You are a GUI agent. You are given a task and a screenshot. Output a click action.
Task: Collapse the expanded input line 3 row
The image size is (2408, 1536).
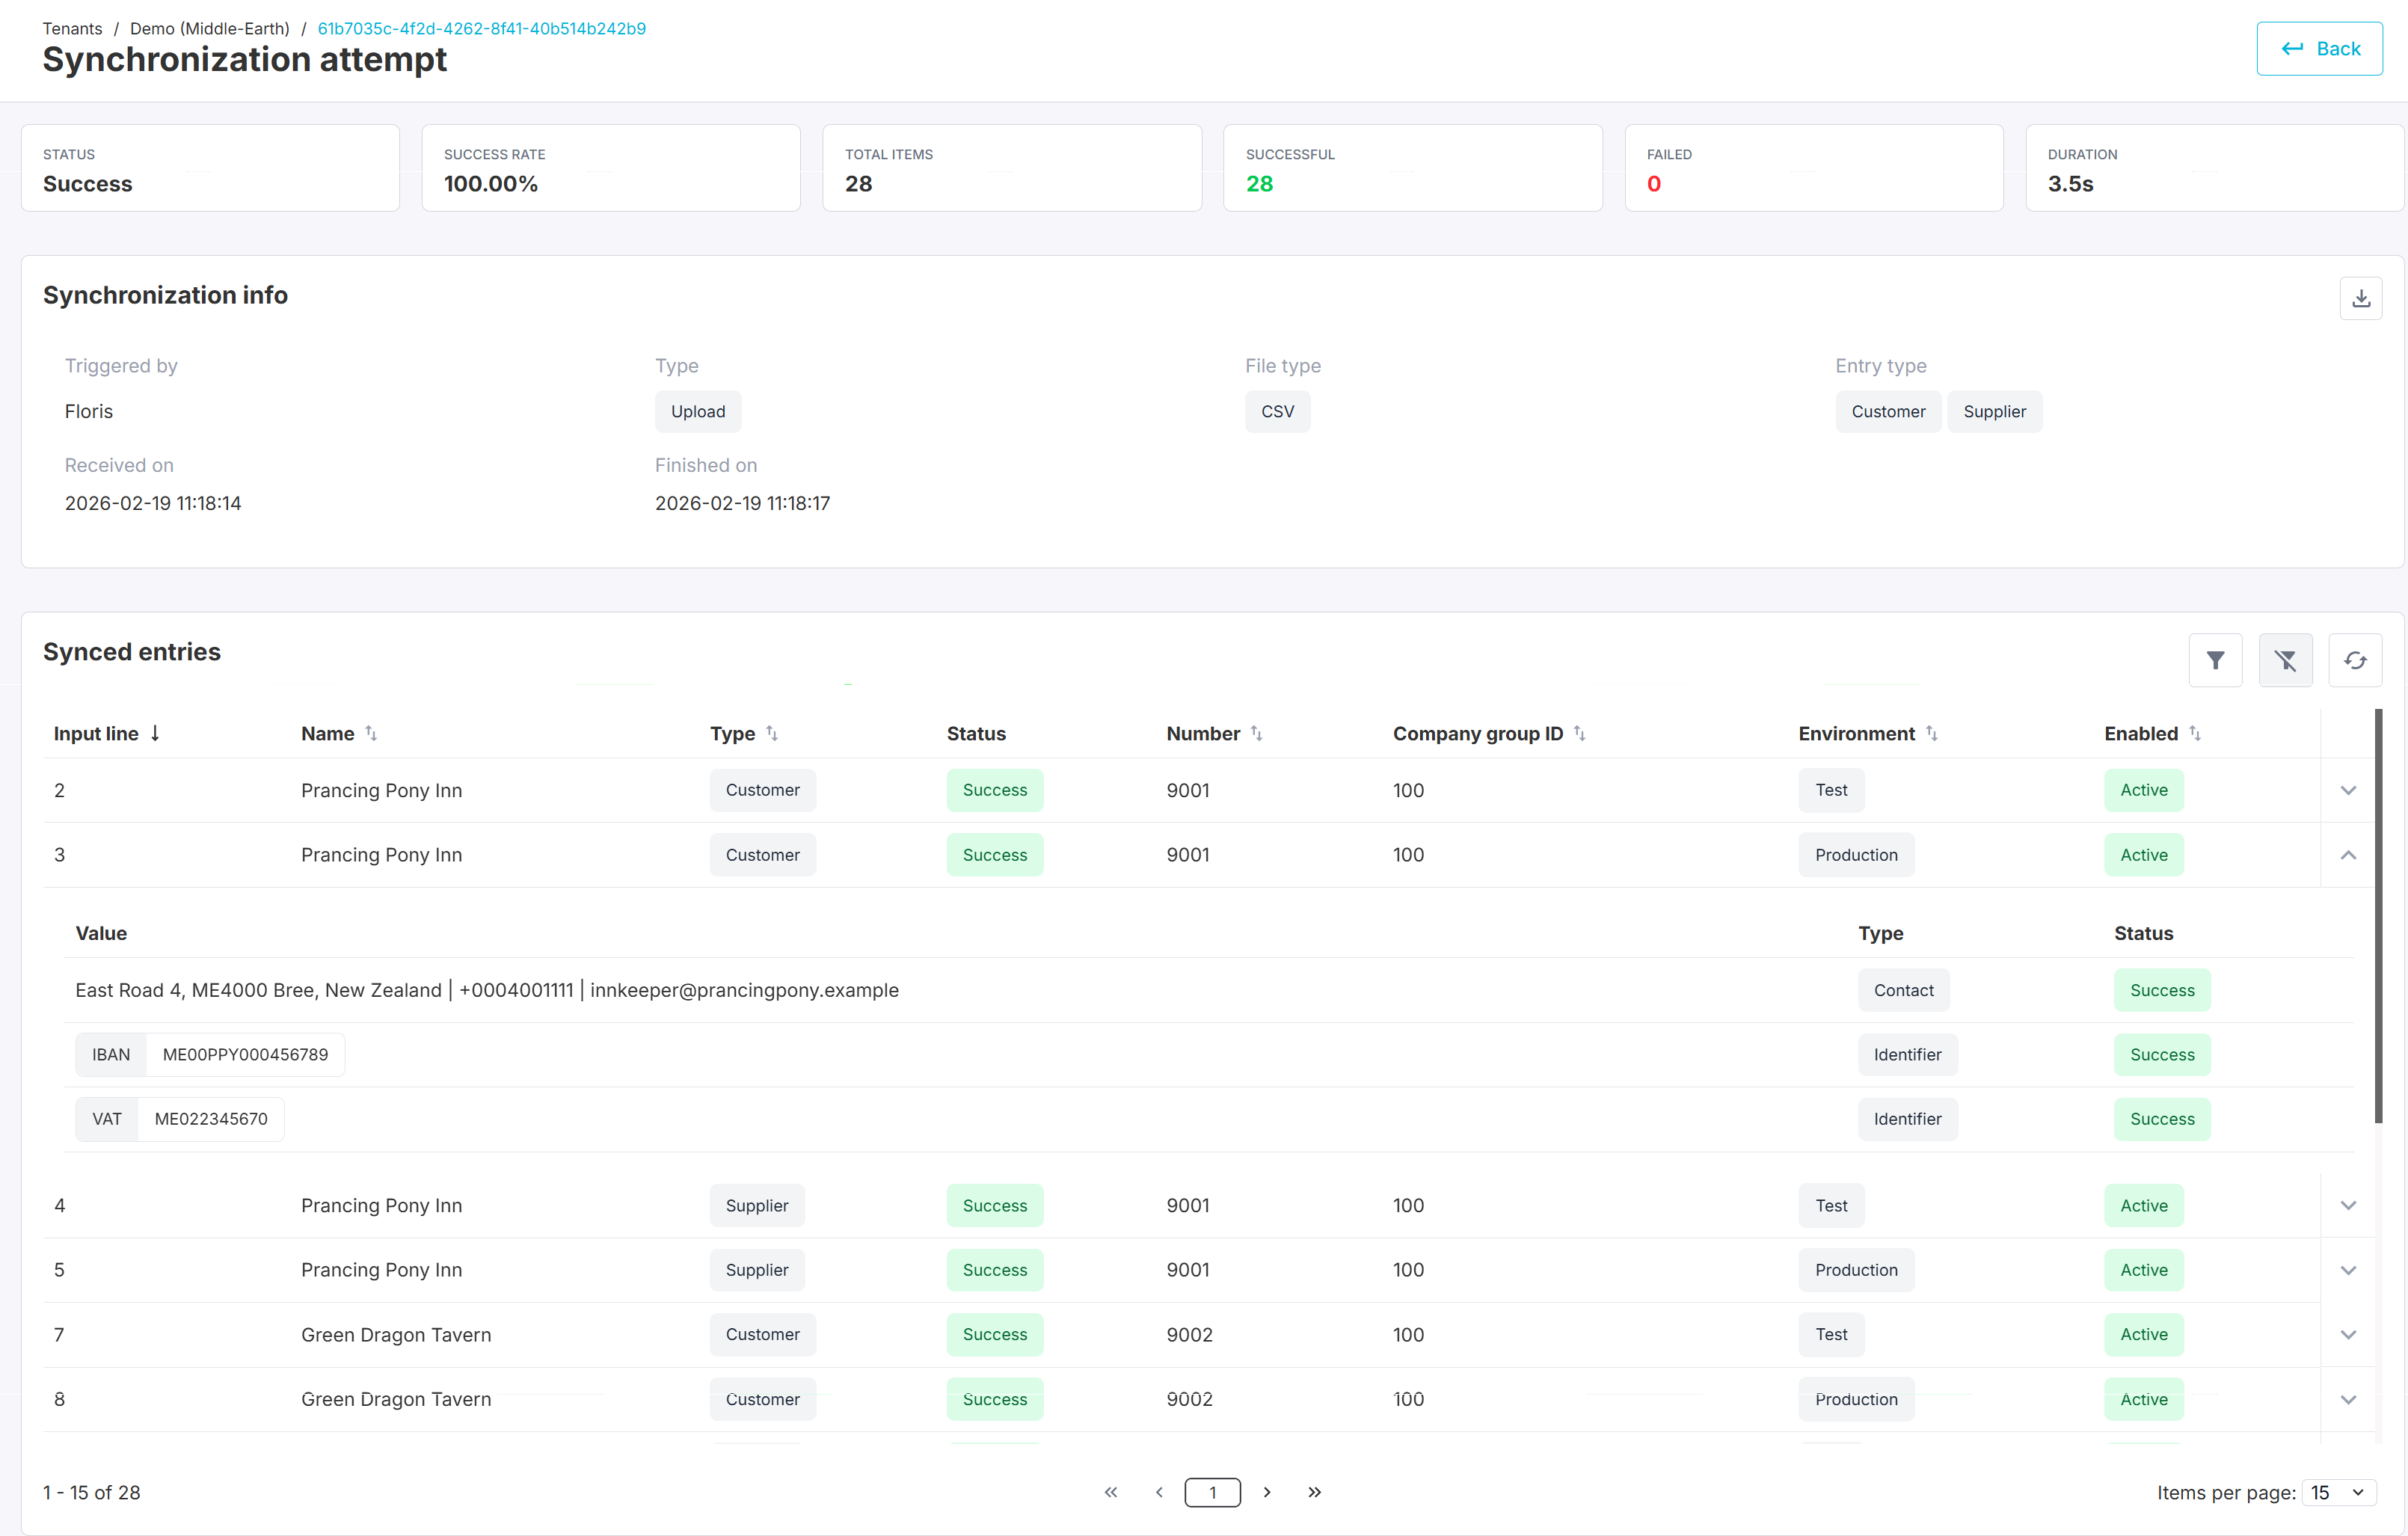[x=2348, y=855]
